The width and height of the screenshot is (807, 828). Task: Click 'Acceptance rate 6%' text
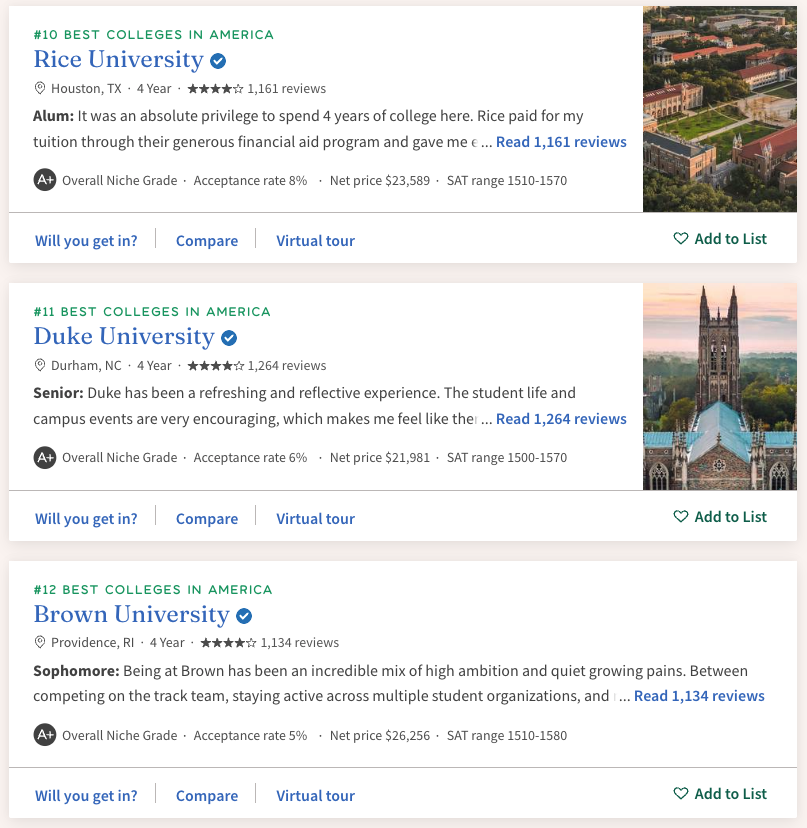coord(250,457)
